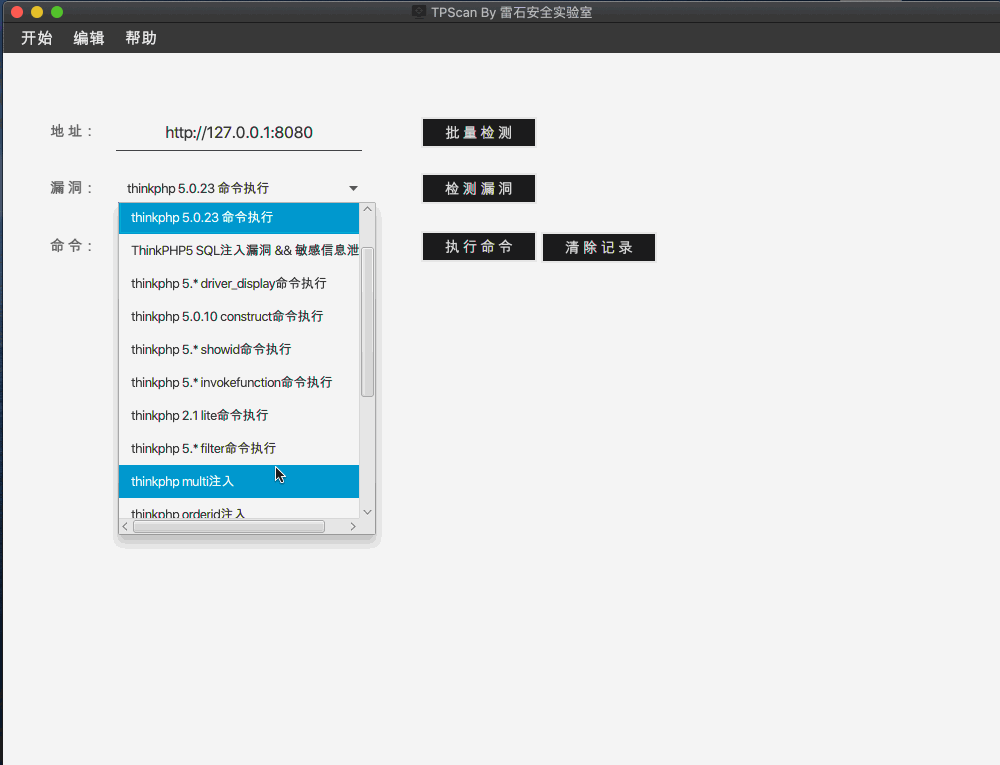The height and width of the screenshot is (765, 1000).
Task: Click the 批量检测 button
Action: (479, 133)
